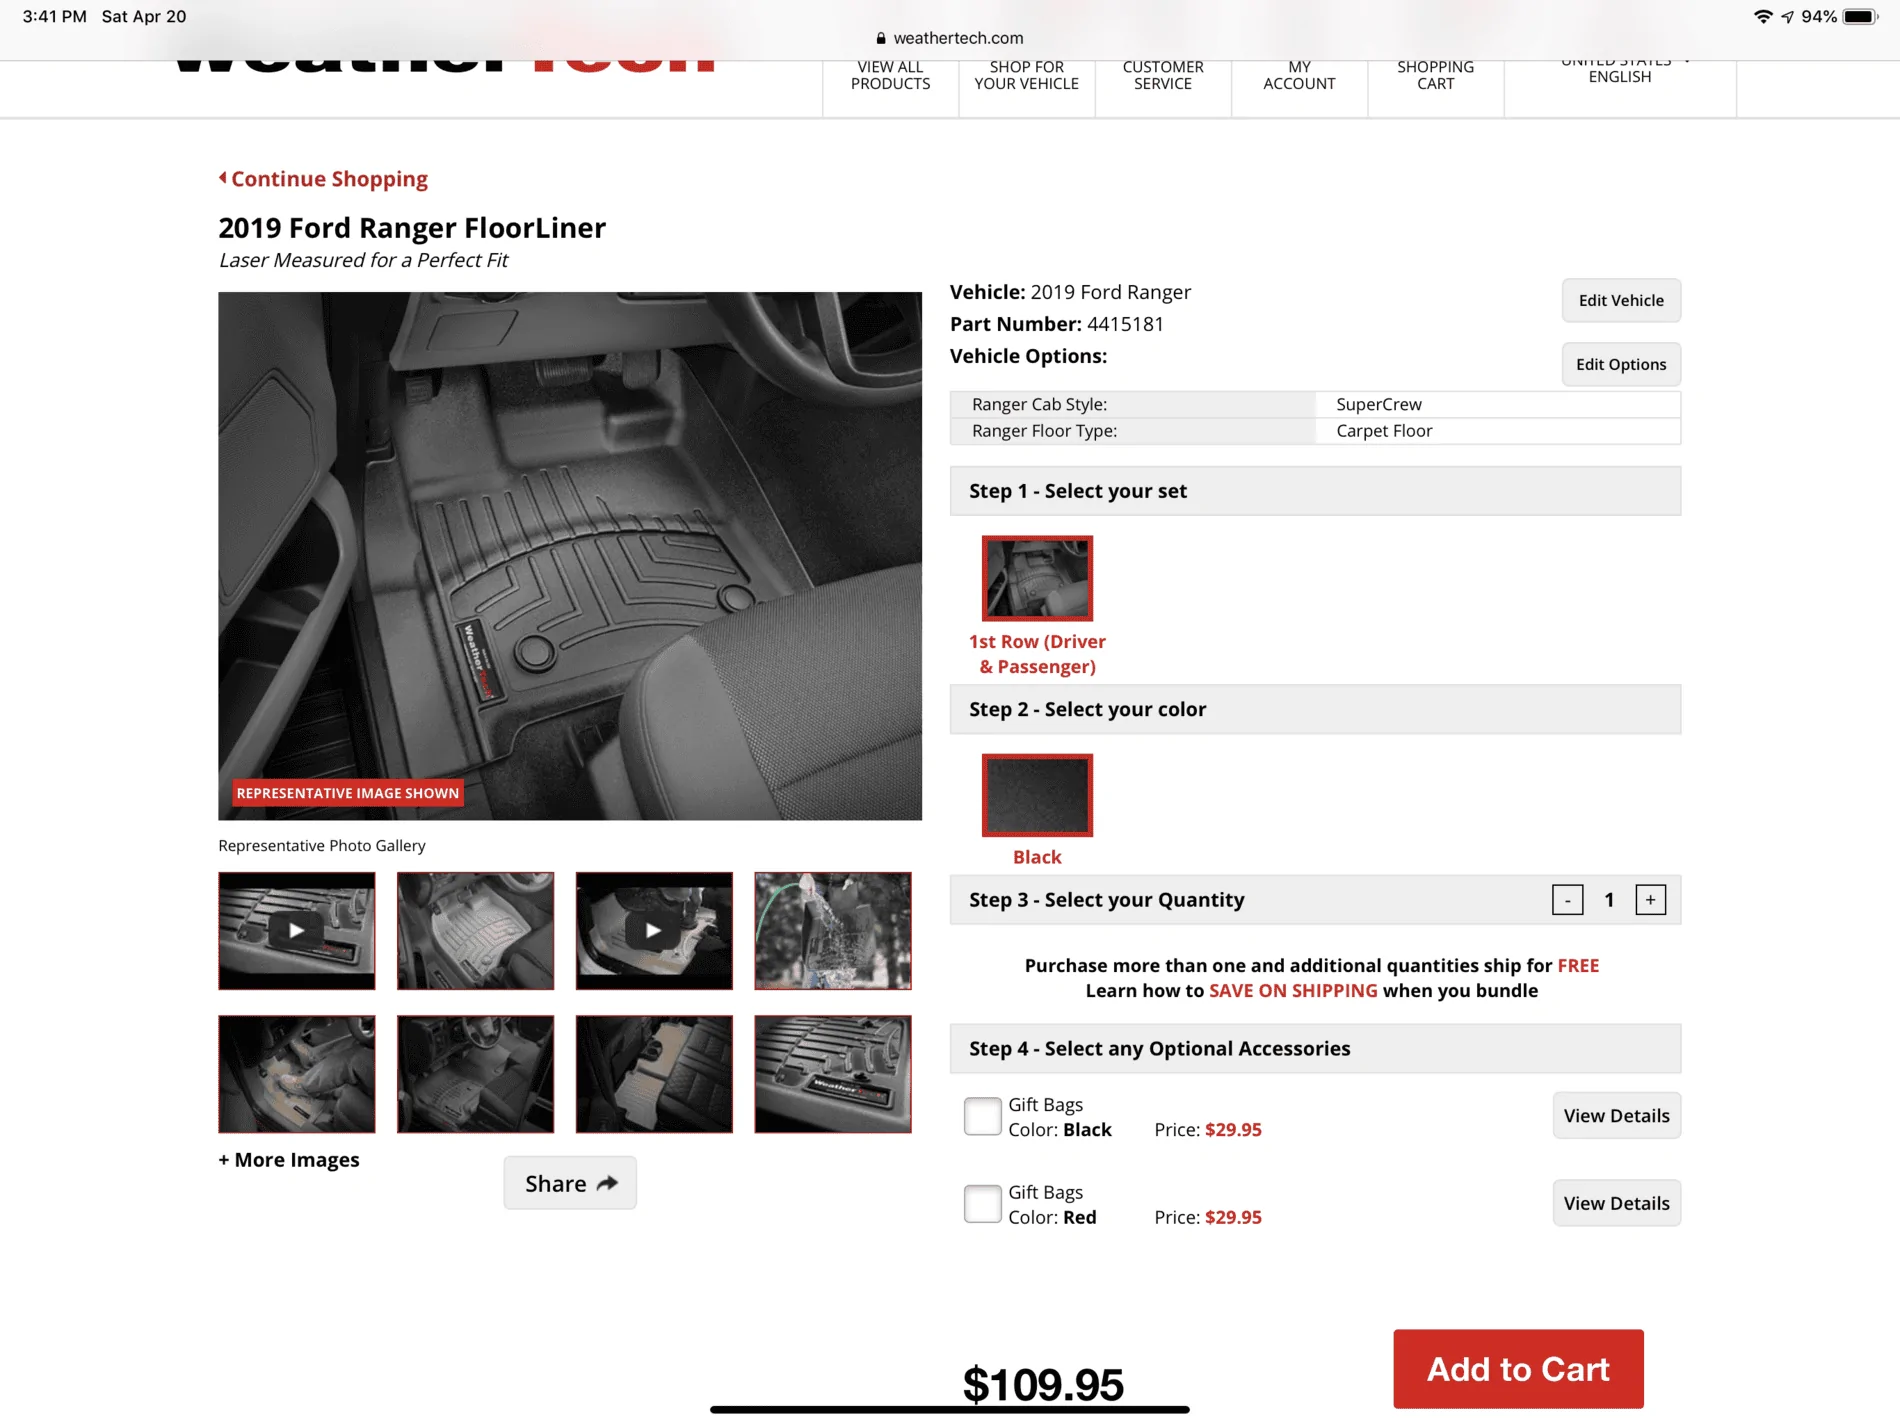The image size is (1900, 1424).
Task: Check the Gift Bags Red checkbox
Action: coord(982,1204)
